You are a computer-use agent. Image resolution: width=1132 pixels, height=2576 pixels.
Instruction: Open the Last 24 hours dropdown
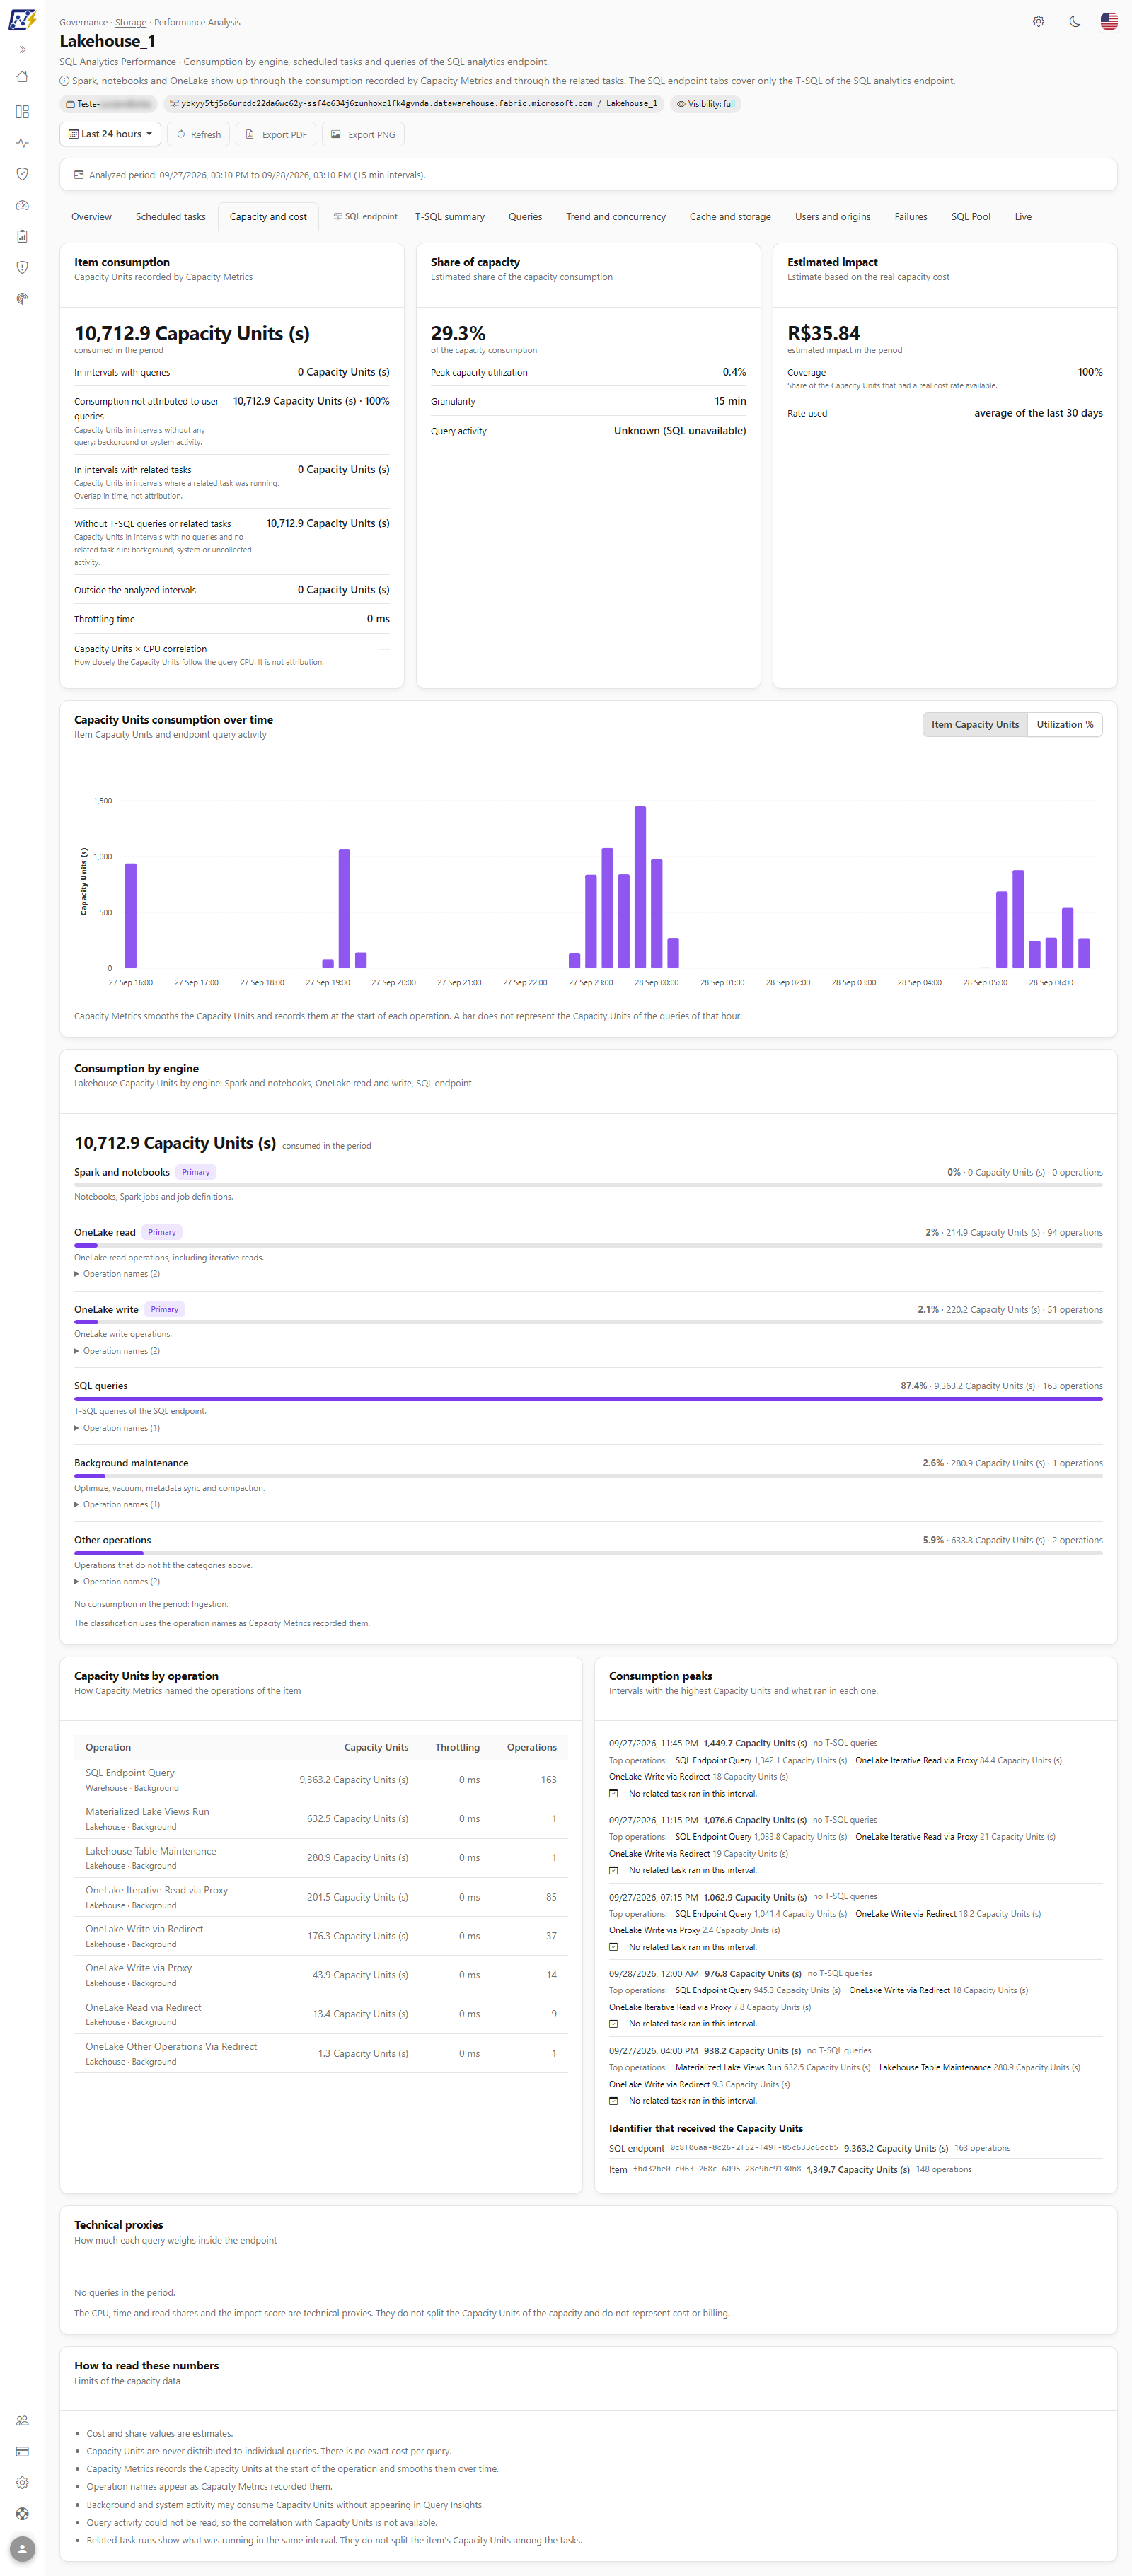(x=110, y=134)
